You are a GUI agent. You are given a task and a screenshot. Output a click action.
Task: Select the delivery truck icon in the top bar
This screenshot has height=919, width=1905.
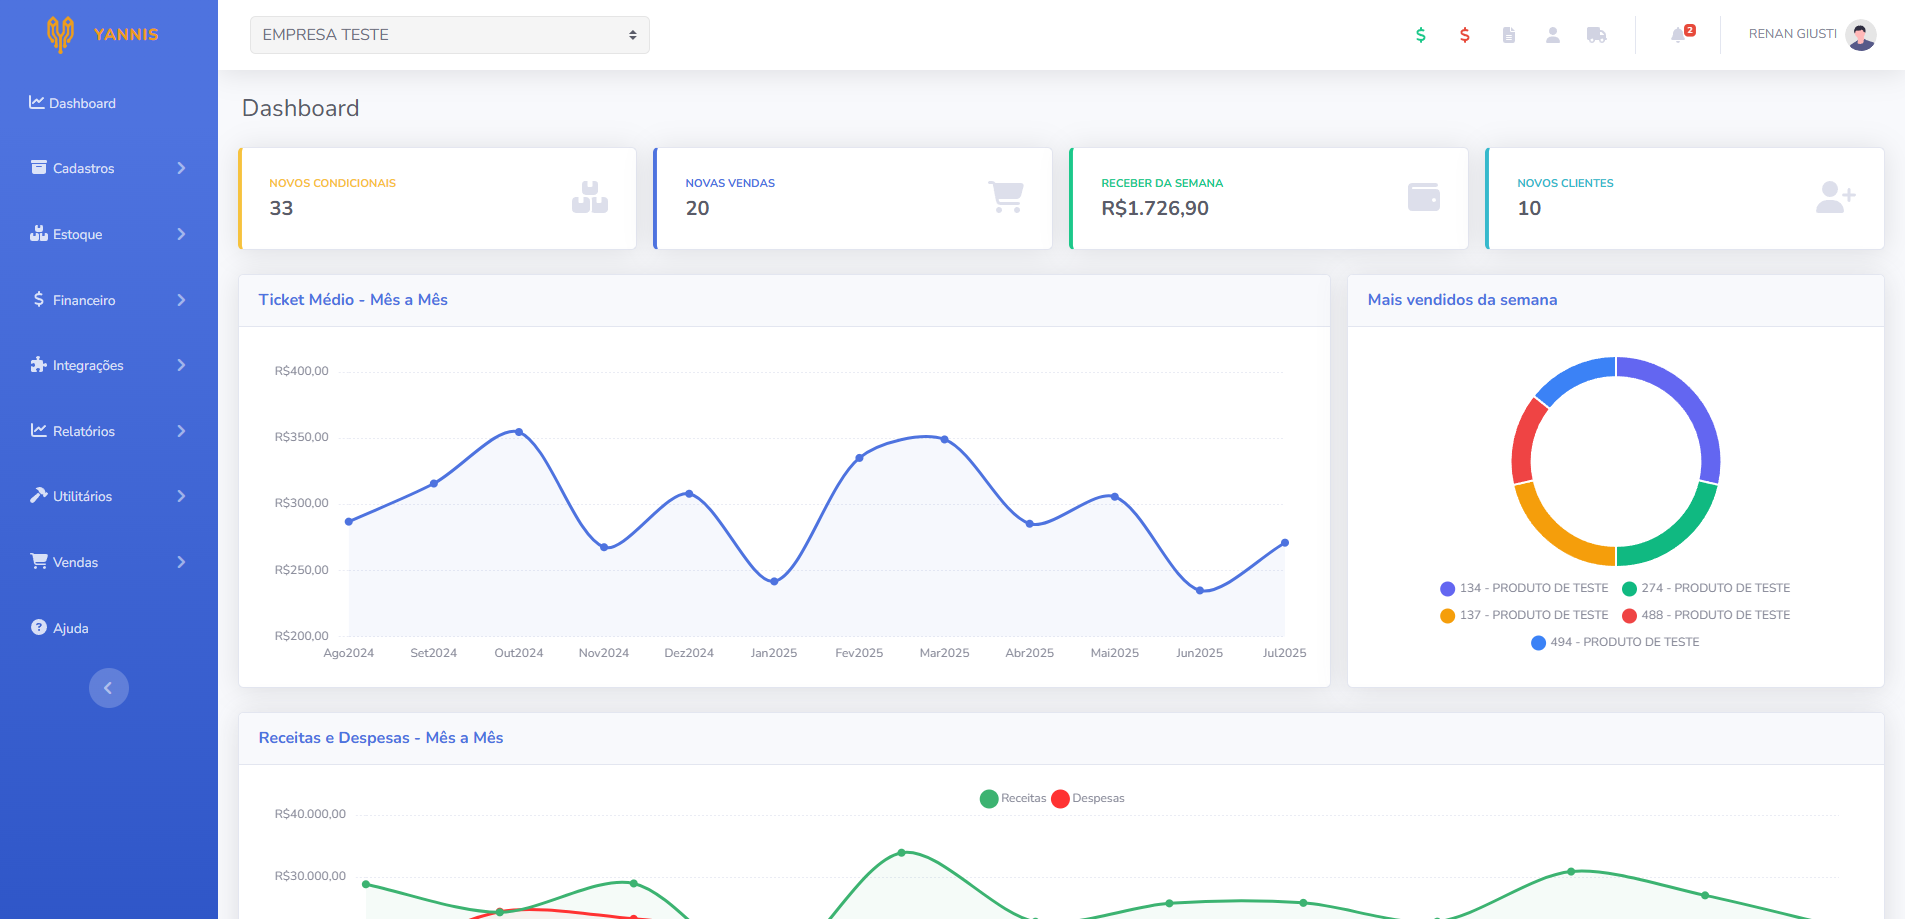coord(1597,34)
